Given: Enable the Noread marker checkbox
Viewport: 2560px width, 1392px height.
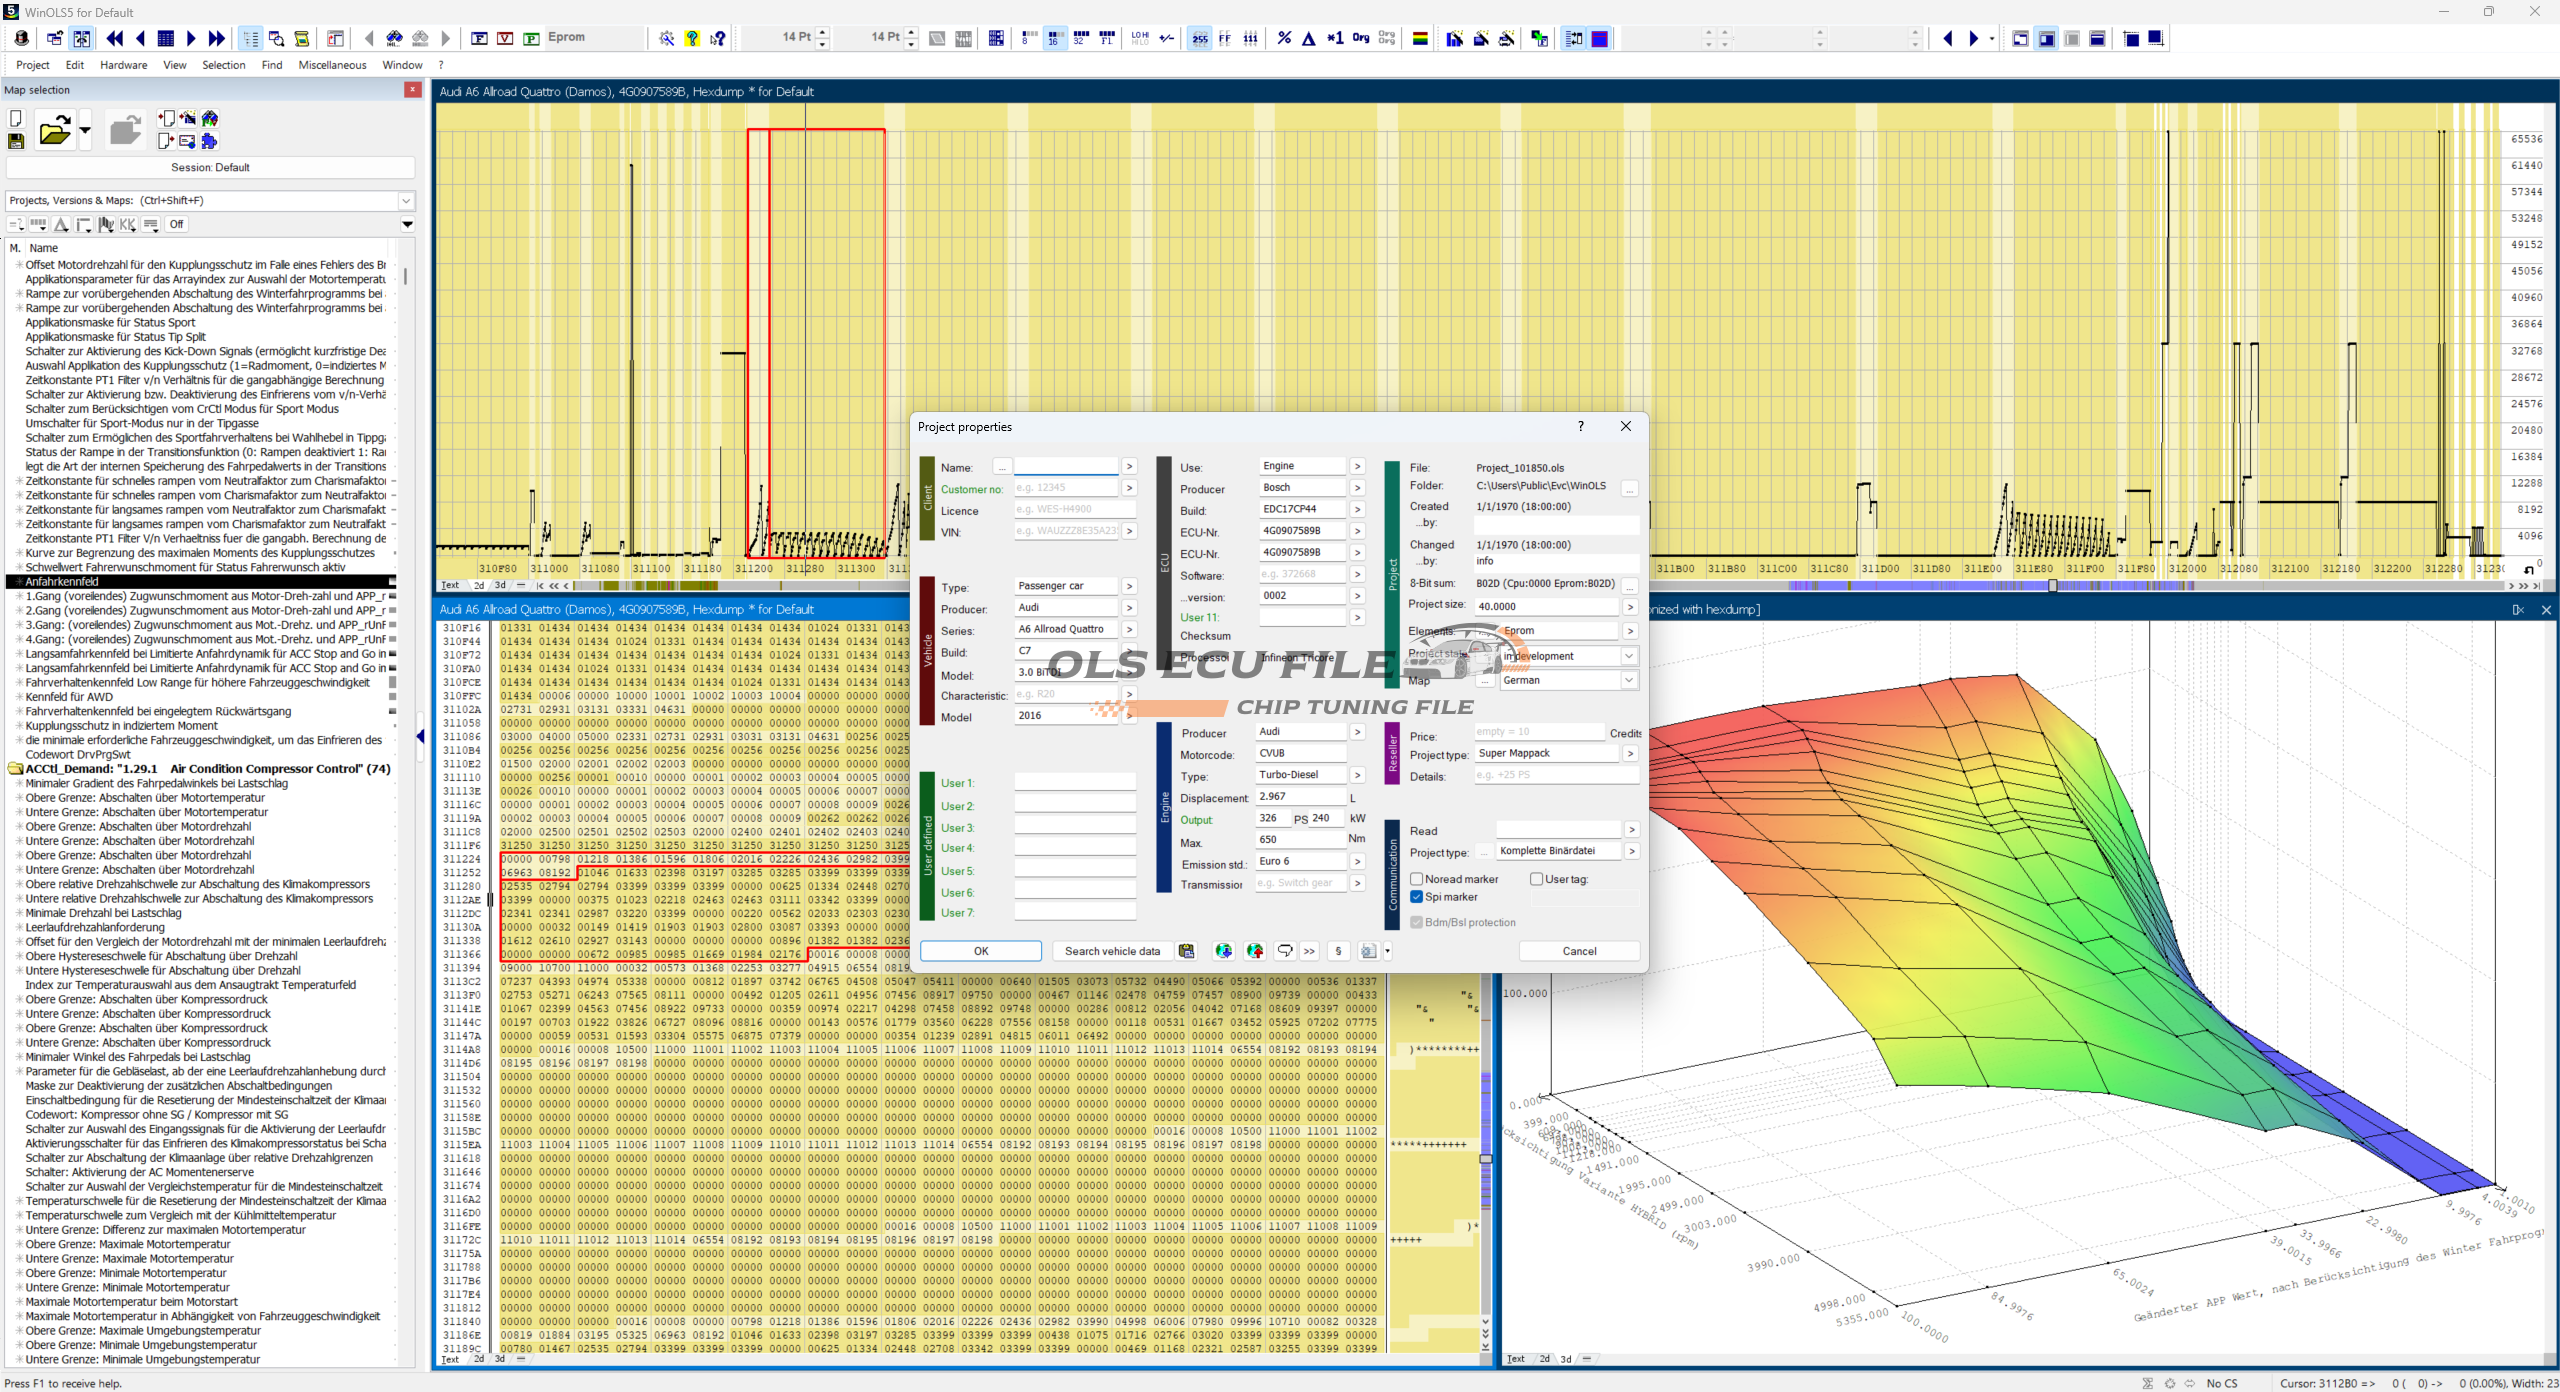Looking at the screenshot, I should coord(1417,879).
